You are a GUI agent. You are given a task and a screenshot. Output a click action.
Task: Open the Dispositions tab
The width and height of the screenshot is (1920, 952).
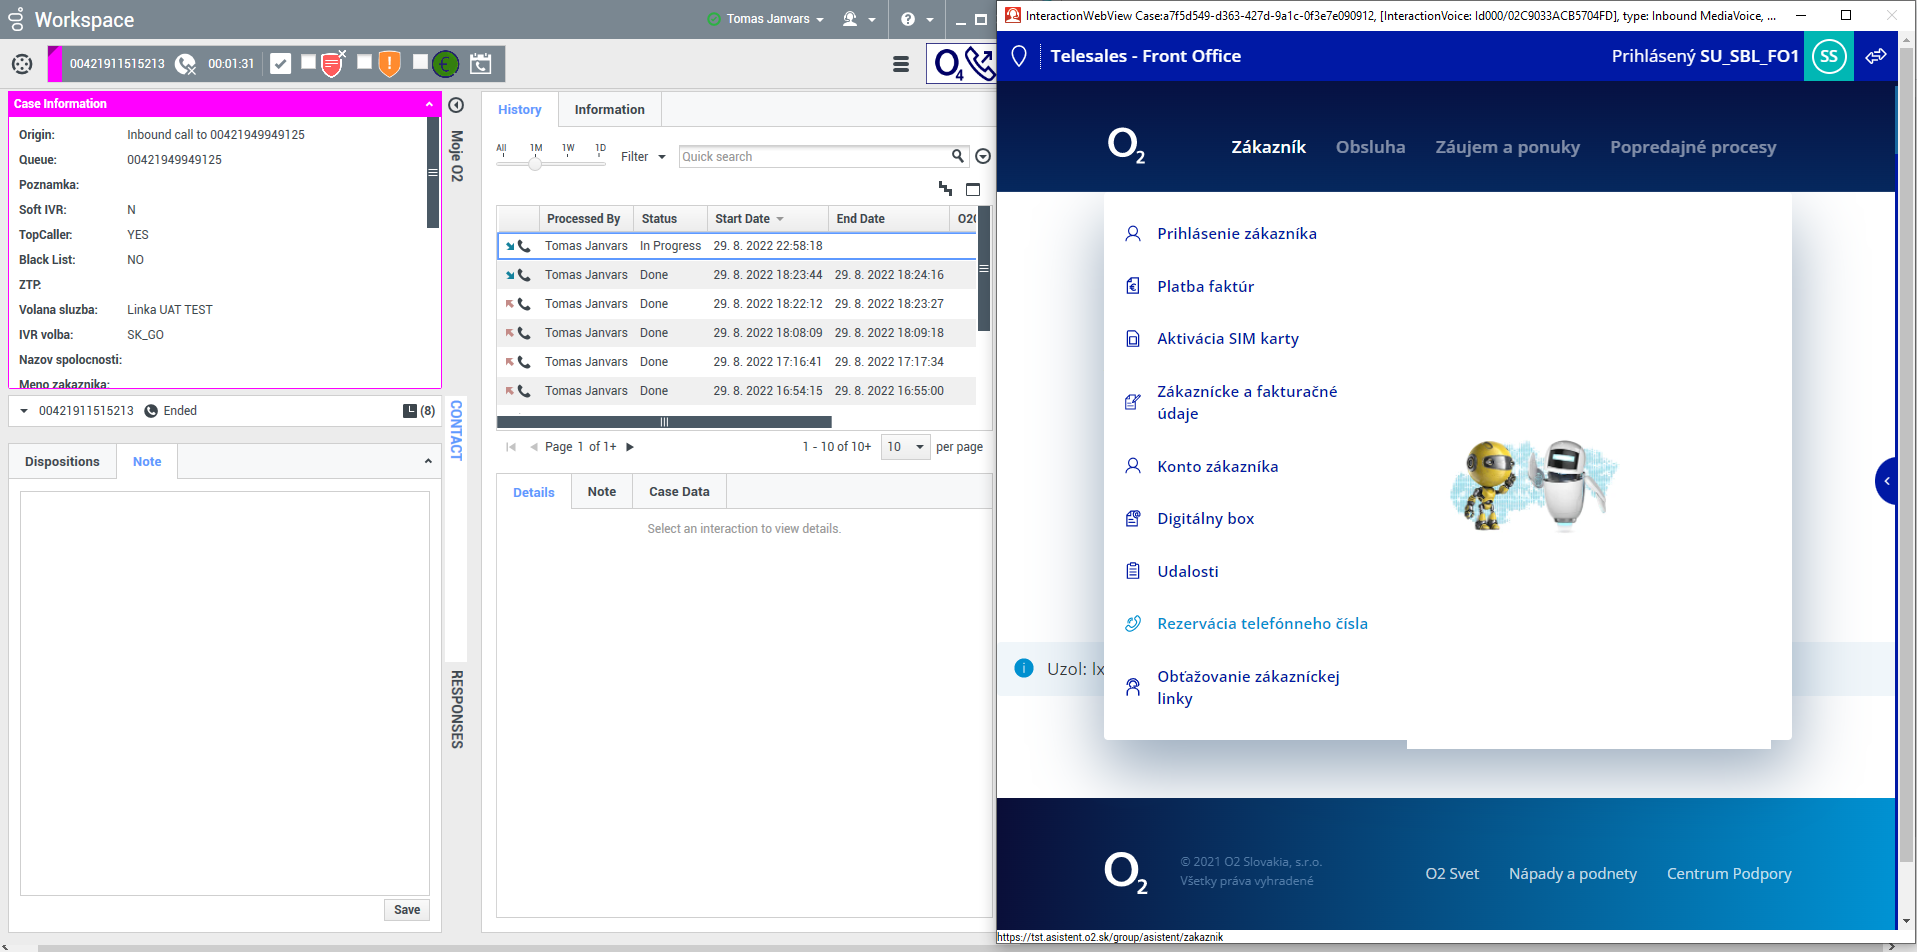[x=62, y=462]
